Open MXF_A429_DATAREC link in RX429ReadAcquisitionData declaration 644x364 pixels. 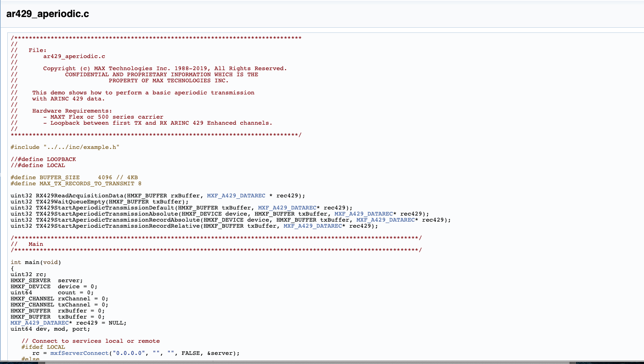236,196
